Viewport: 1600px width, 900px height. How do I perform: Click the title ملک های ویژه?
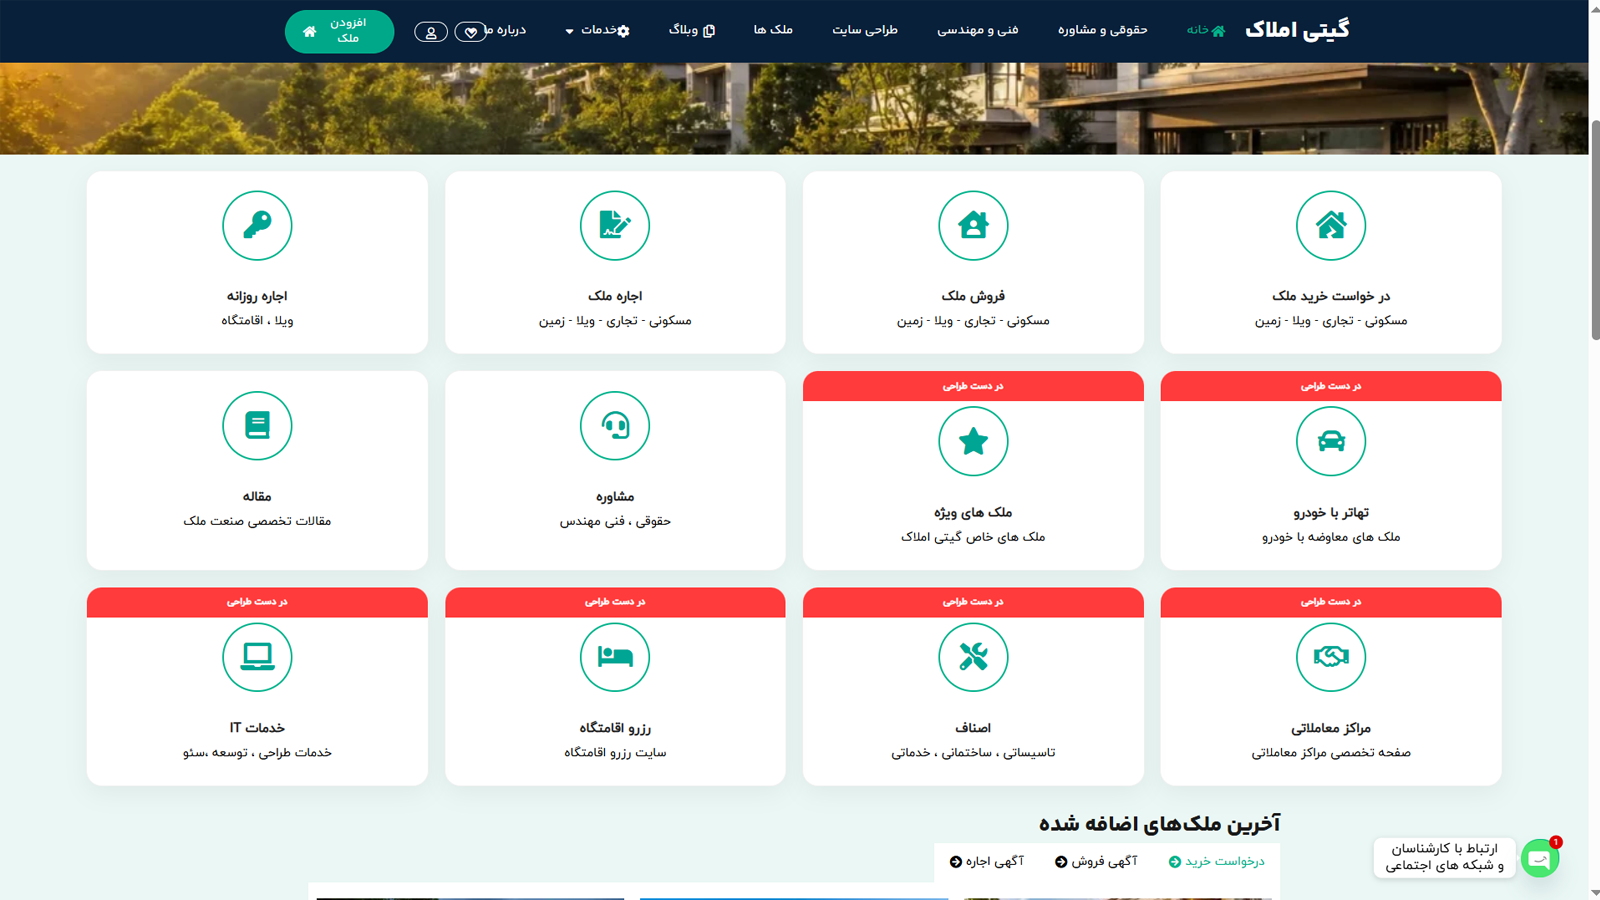pos(973,512)
